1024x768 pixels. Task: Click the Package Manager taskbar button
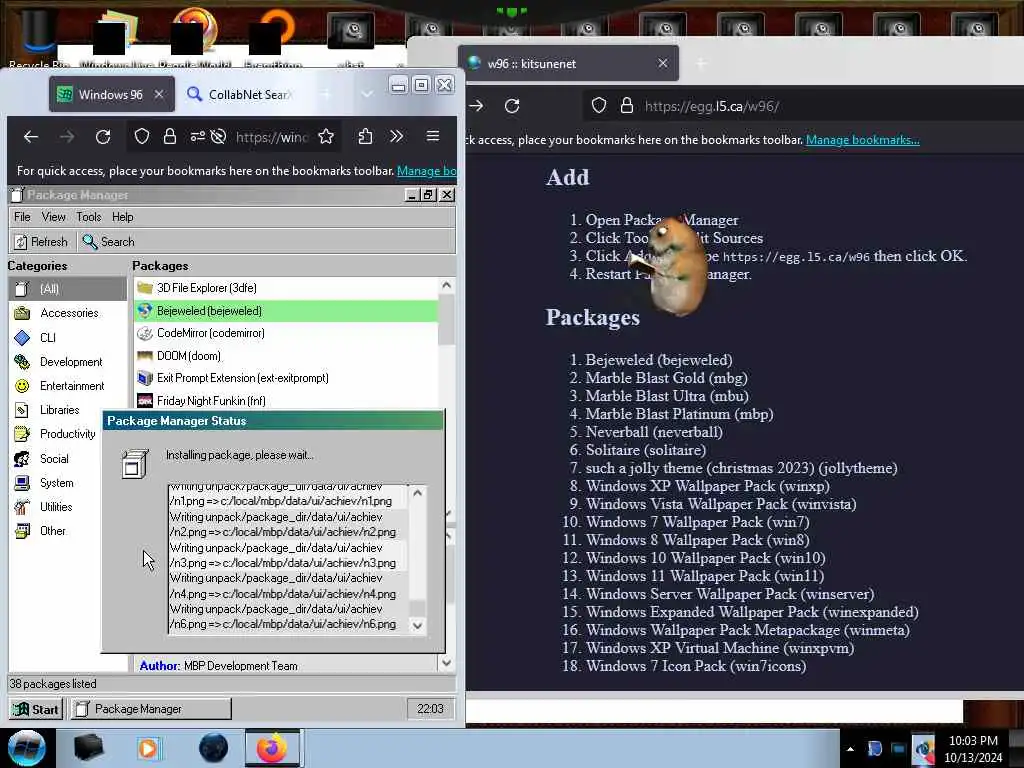[151, 709]
